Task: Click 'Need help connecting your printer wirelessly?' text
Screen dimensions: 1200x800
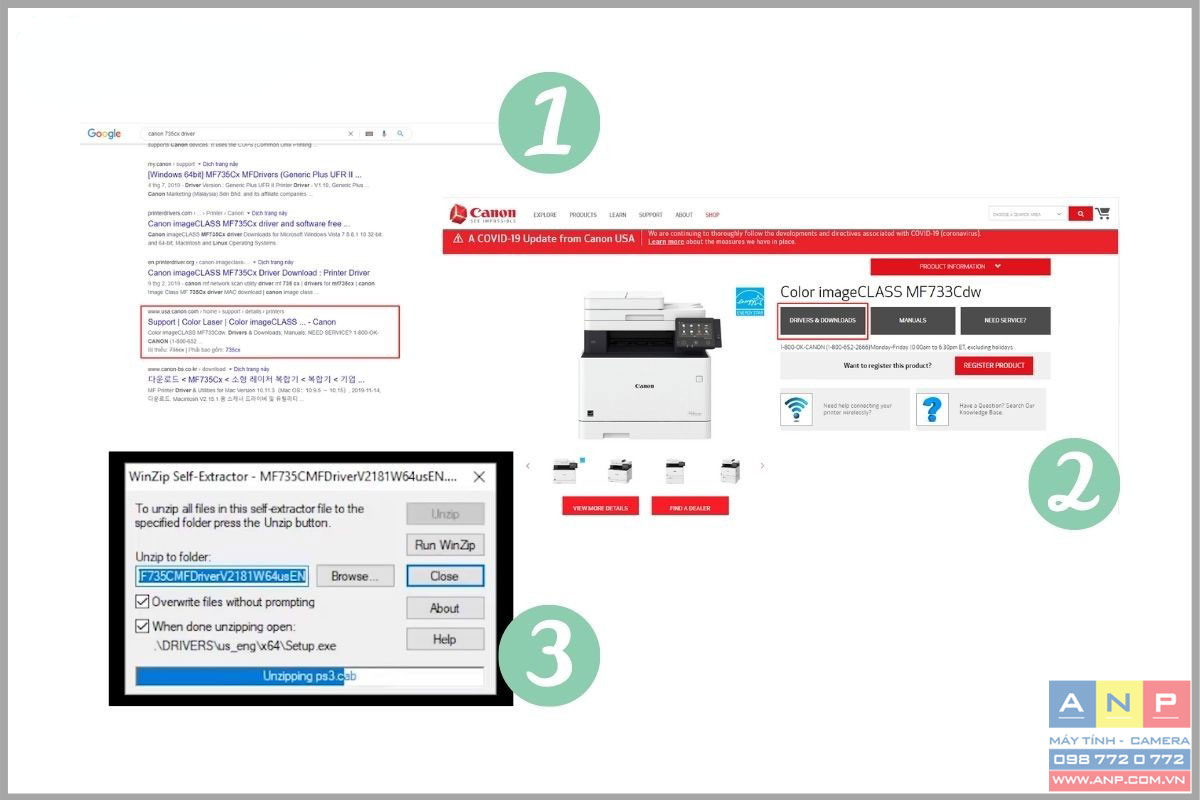Action: (x=858, y=409)
